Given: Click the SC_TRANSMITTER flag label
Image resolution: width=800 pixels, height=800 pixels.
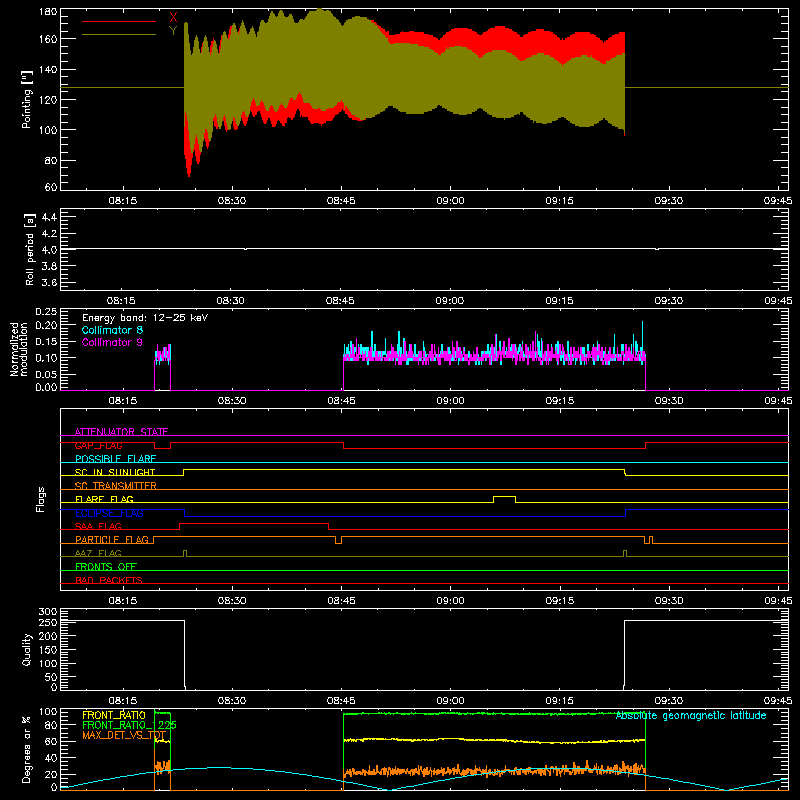Looking at the screenshot, I should (116, 486).
